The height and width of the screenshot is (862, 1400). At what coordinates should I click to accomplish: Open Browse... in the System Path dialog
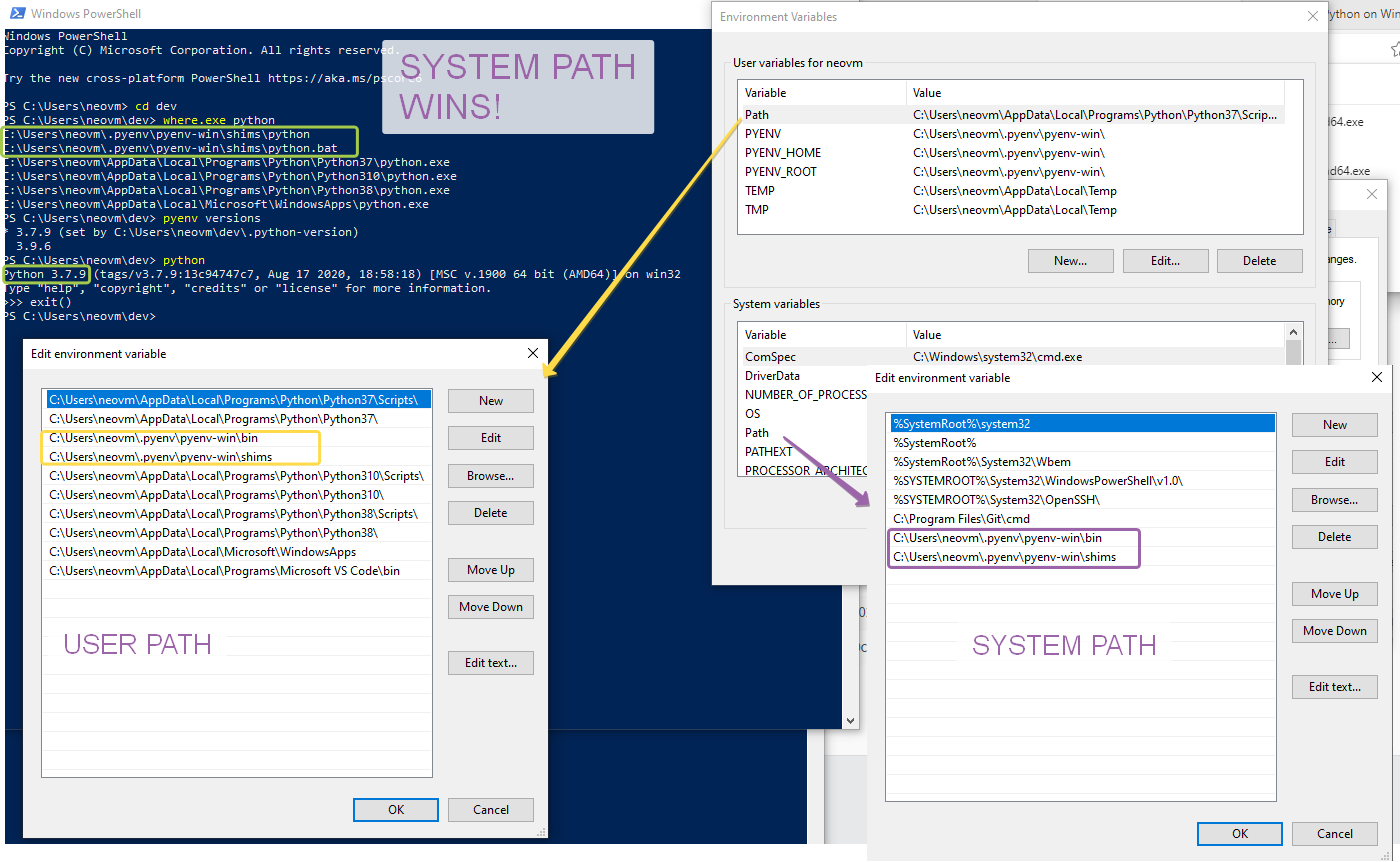click(1334, 499)
